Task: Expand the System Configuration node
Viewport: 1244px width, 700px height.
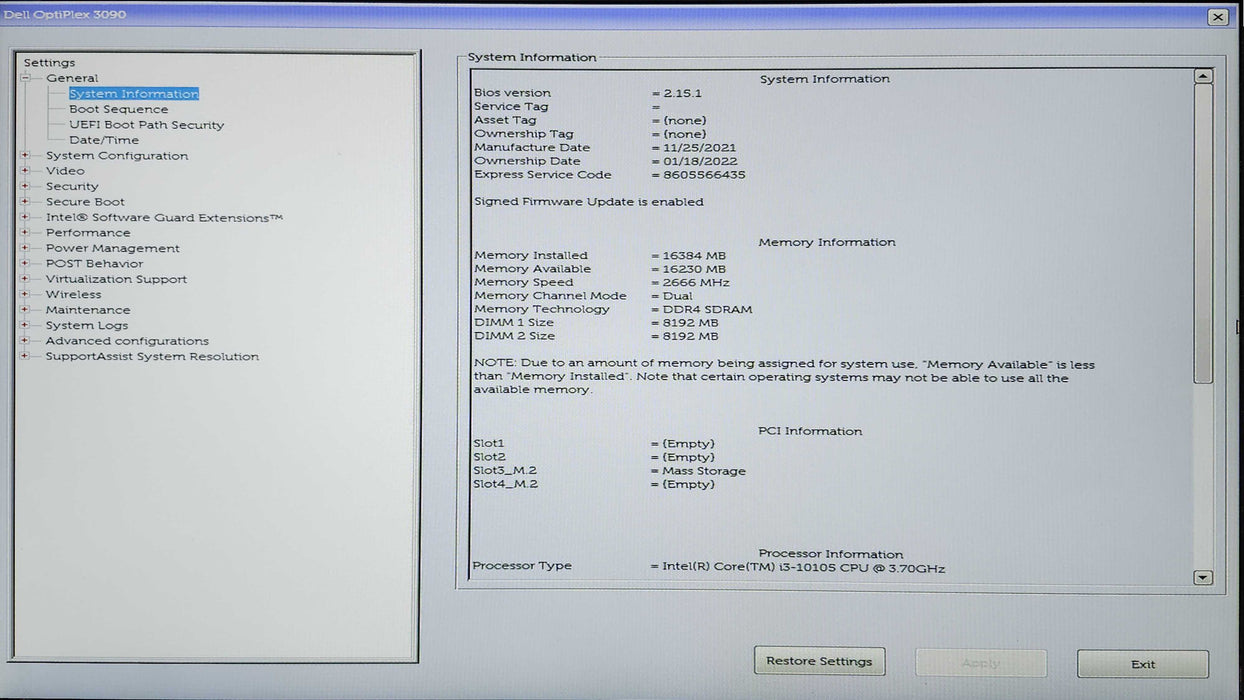Action: [26, 155]
